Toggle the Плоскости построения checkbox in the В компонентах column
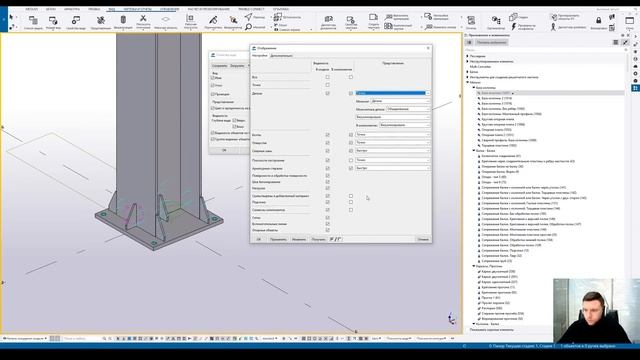This screenshot has height=360, width=640. 351,160
